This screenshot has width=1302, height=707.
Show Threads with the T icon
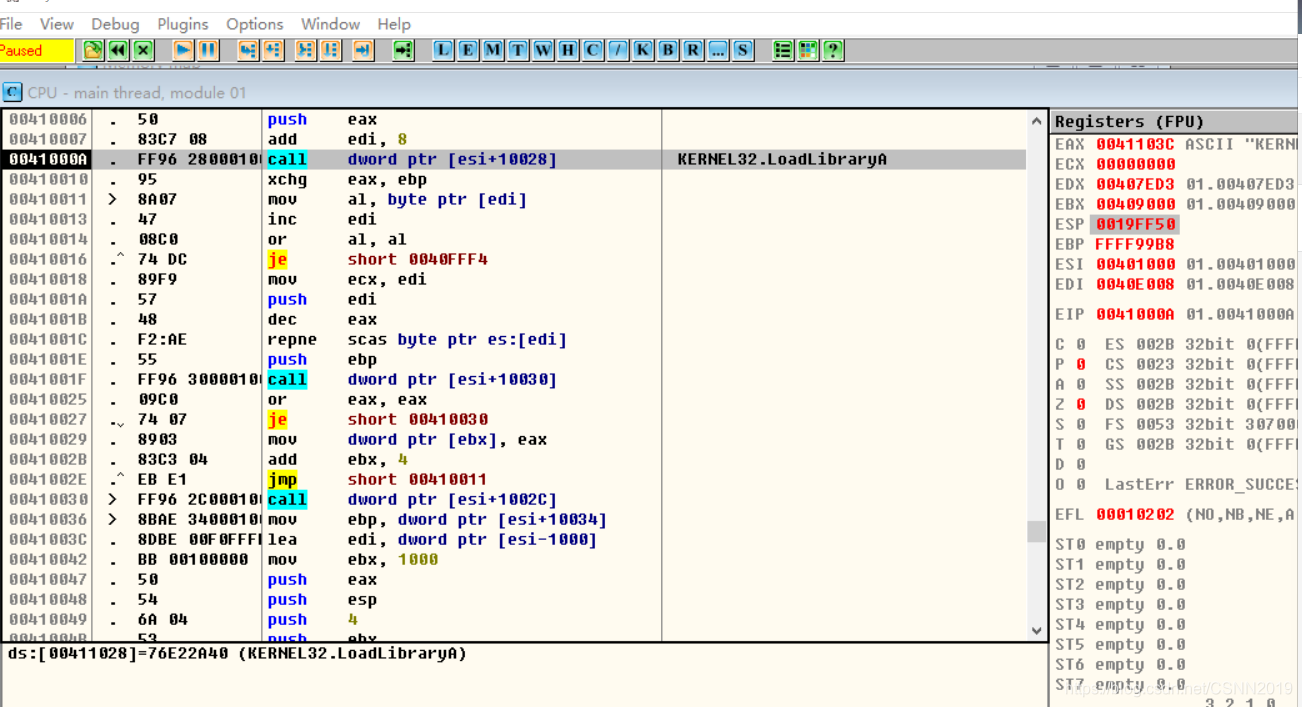pyautogui.click(x=518, y=50)
